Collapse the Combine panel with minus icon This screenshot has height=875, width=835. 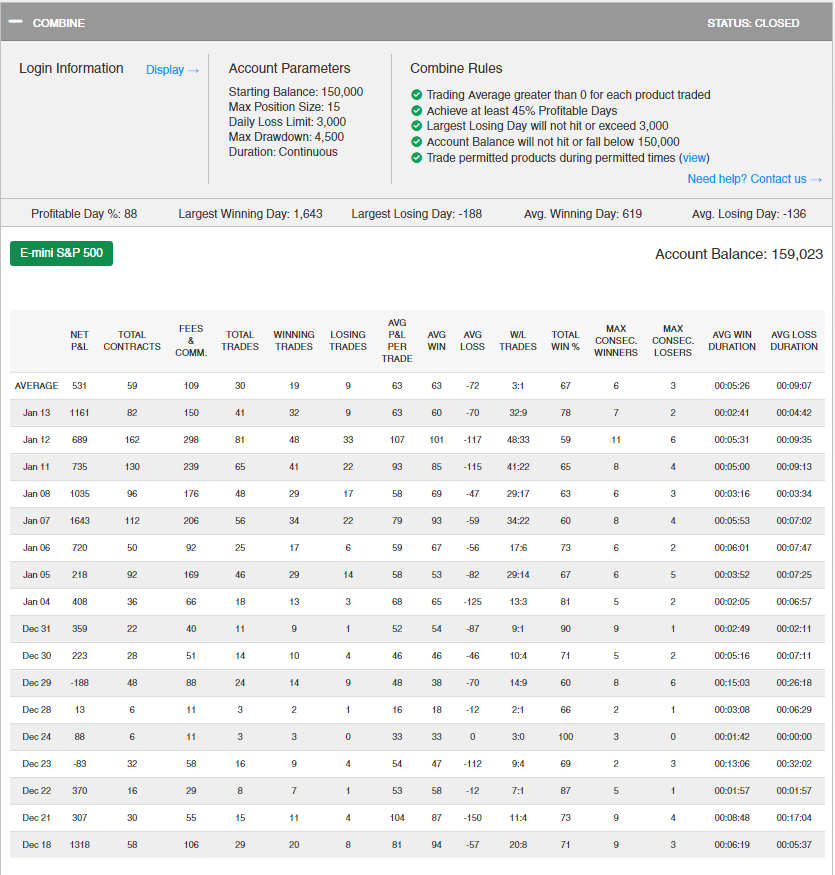coord(18,22)
